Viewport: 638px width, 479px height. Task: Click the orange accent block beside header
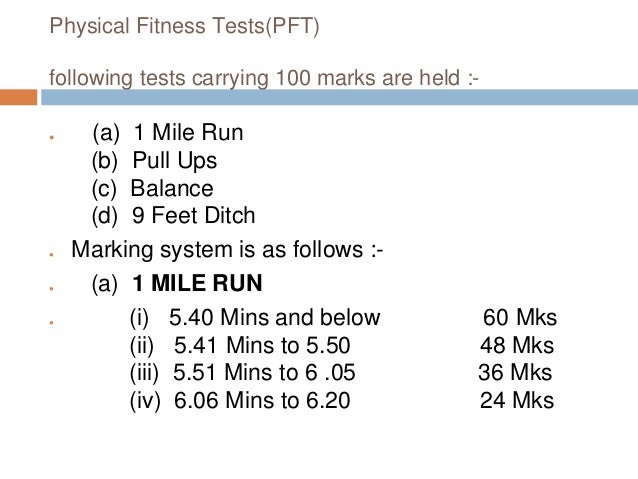[18, 97]
